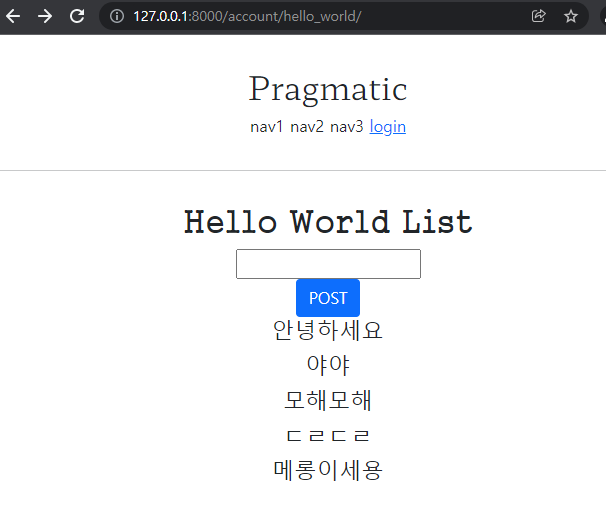Reload the page with the refresh icon
Screen dimensions: 606x506
coord(77,16)
